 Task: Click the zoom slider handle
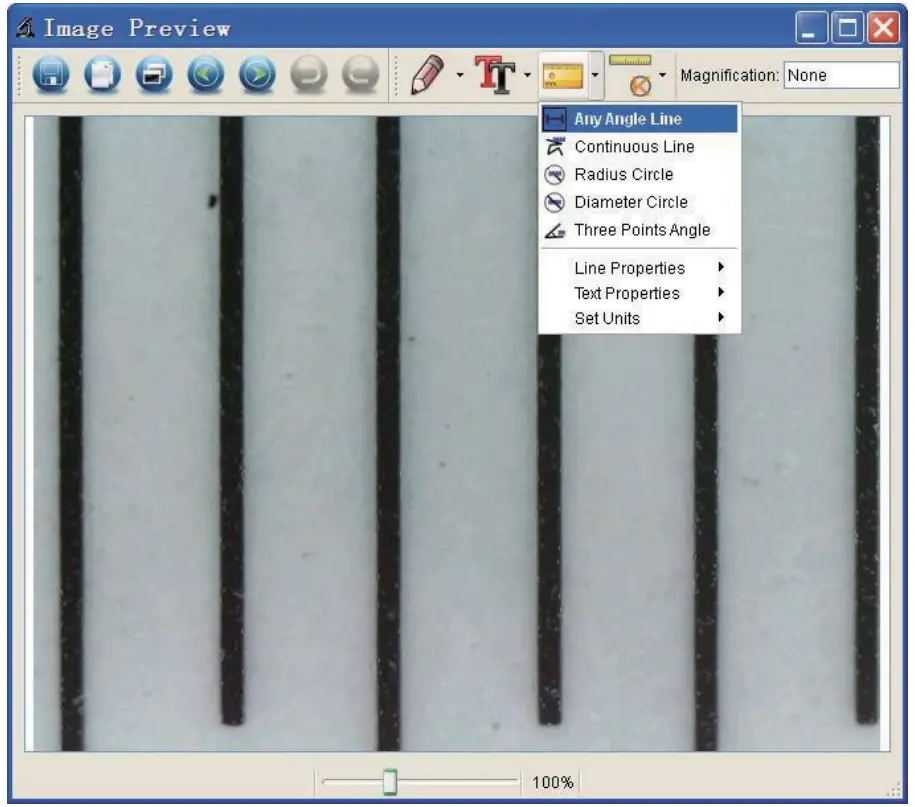coord(391,781)
